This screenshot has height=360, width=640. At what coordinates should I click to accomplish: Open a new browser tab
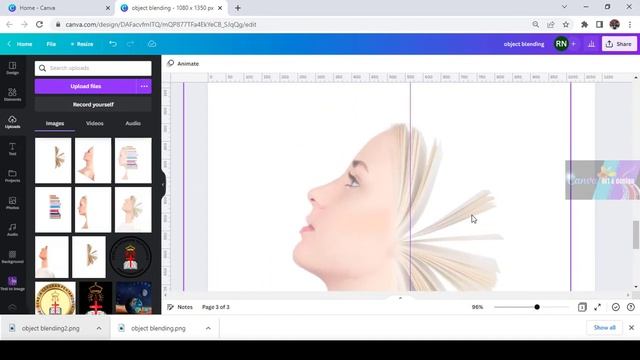[238, 8]
